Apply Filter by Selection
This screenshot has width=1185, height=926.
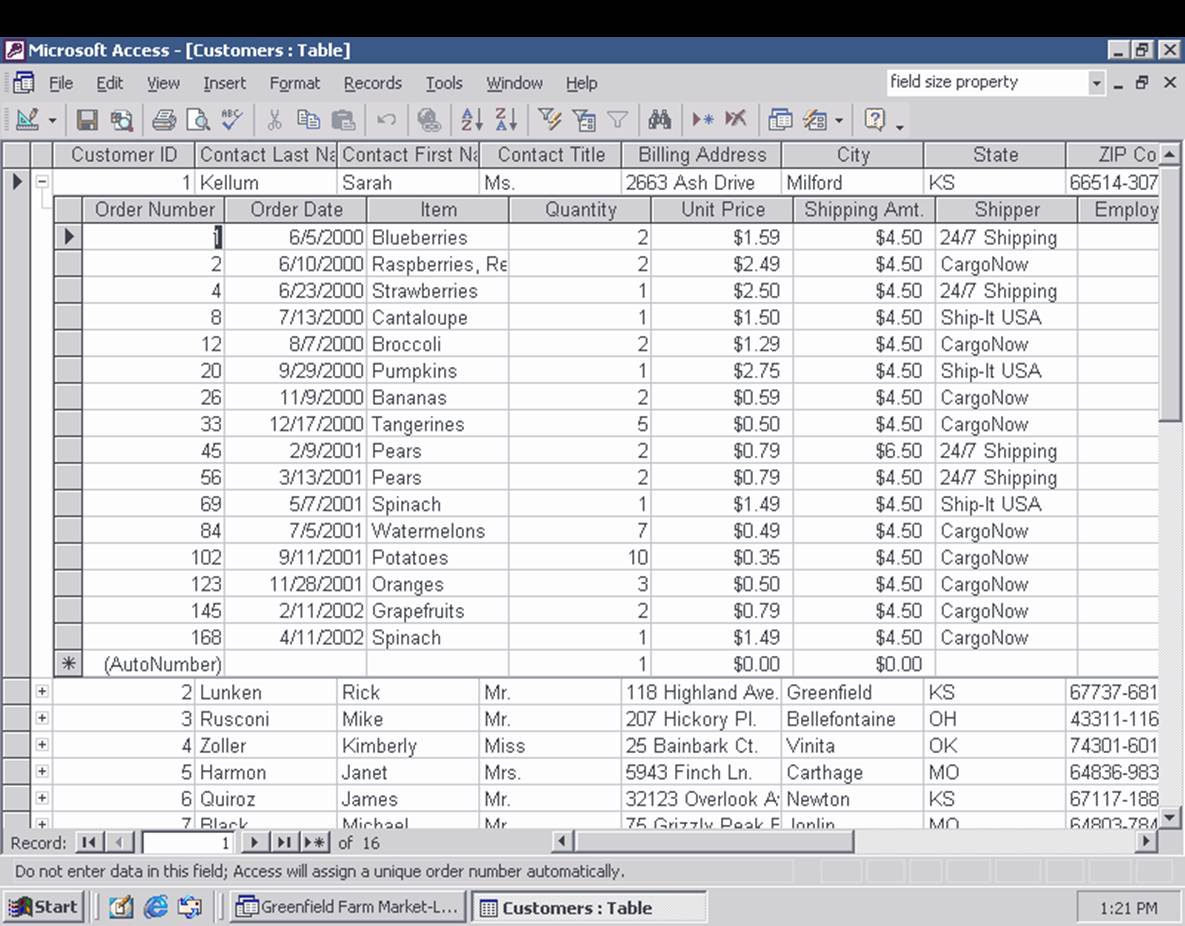pyautogui.click(x=548, y=119)
